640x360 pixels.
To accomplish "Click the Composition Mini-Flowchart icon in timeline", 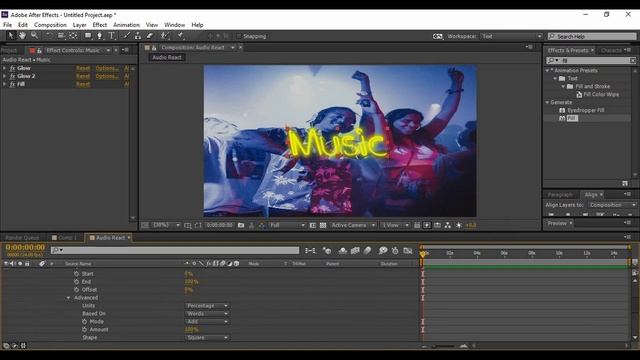I will pos(310,251).
